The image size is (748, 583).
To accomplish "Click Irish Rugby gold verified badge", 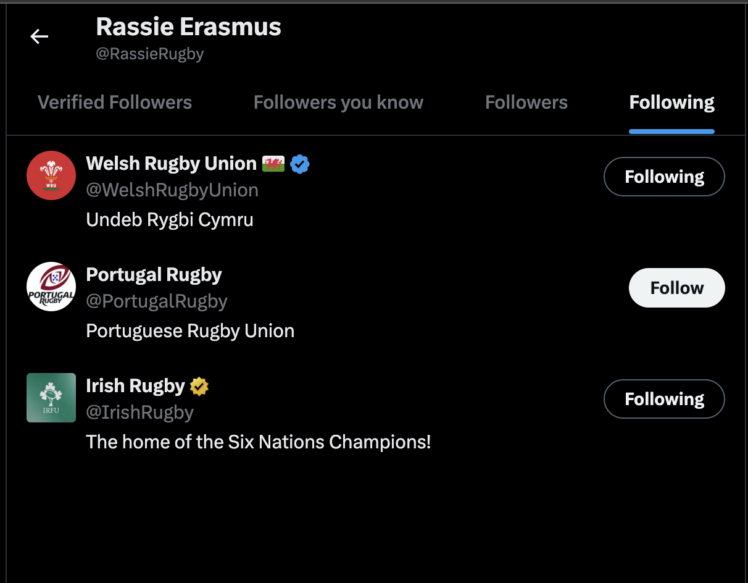I will tap(199, 386).
